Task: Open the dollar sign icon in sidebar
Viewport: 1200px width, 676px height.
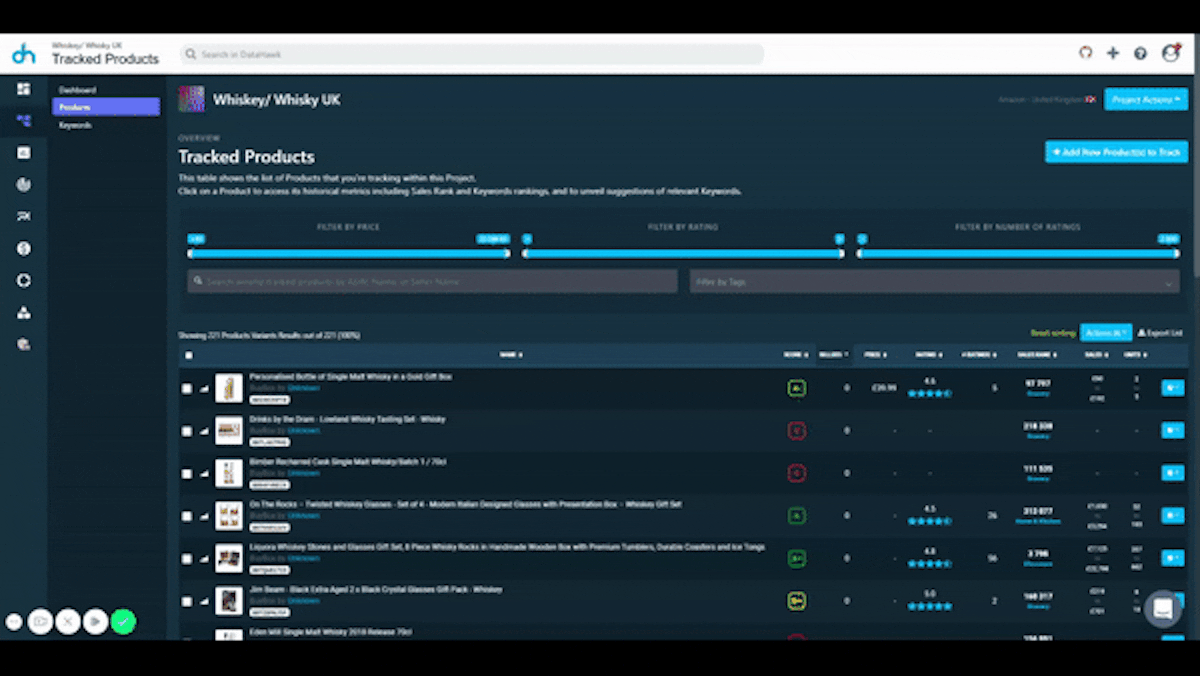Action: coord(24,248)
